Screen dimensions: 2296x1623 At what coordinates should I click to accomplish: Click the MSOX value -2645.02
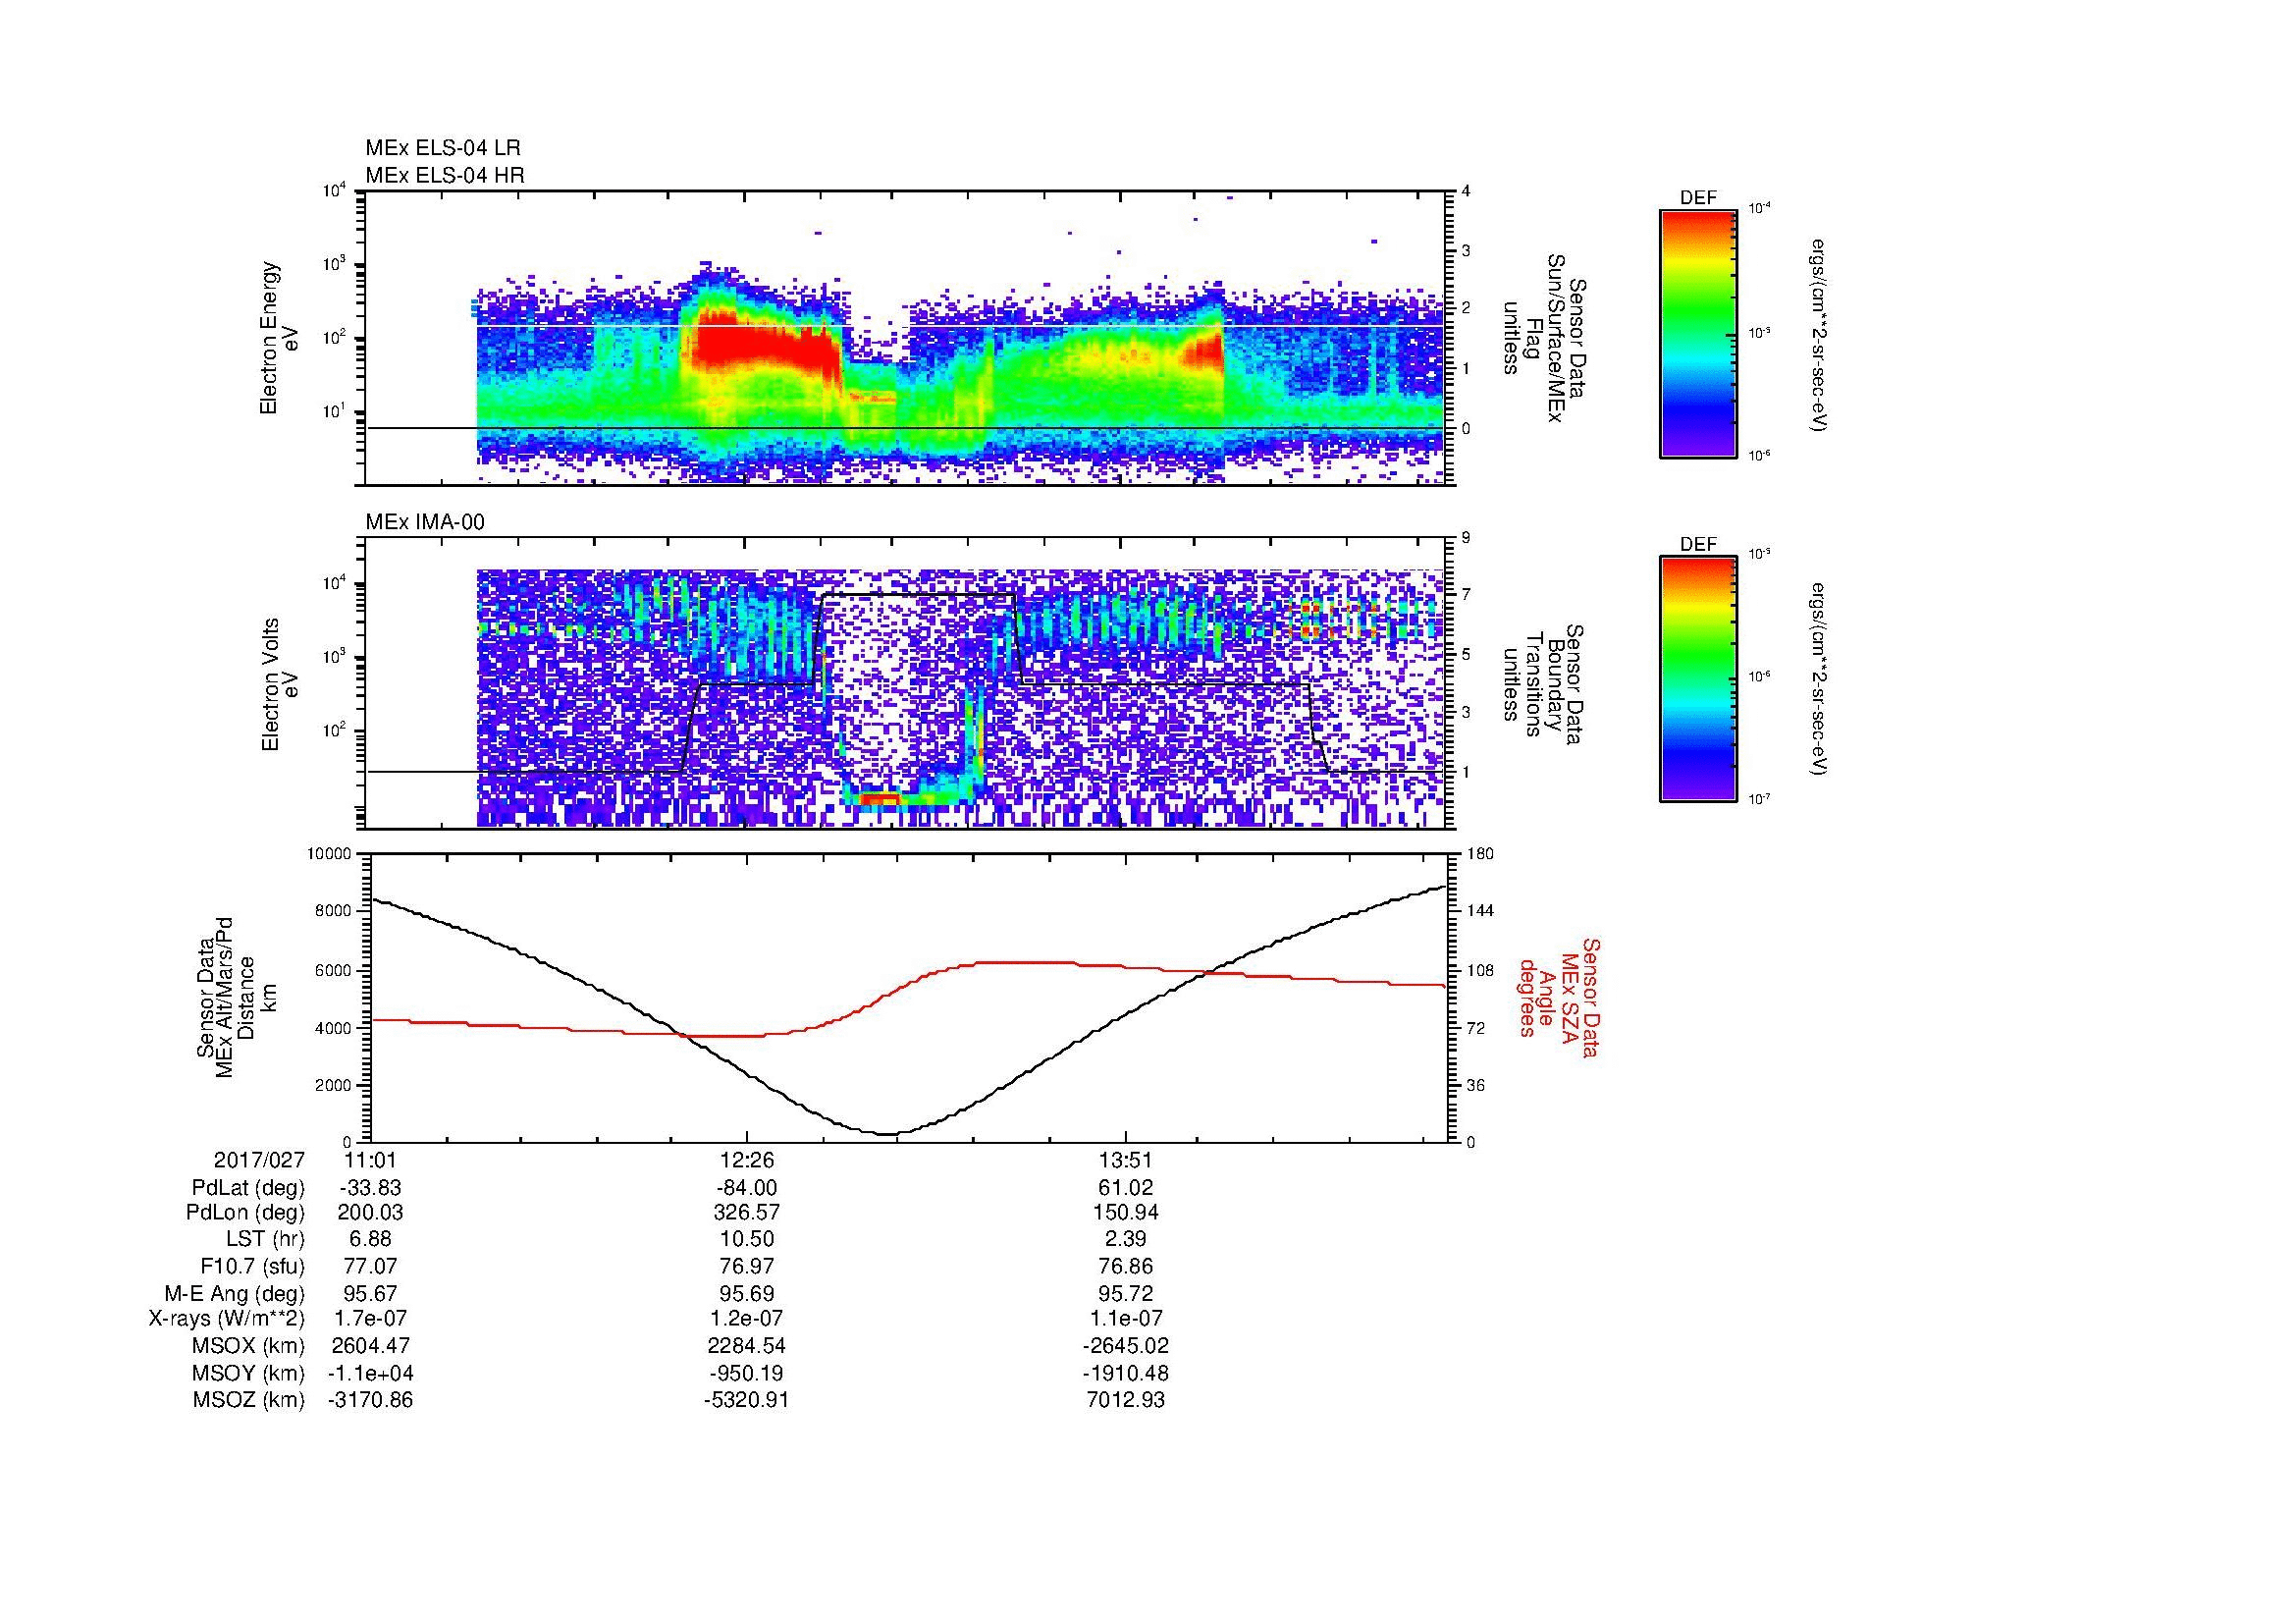(x=1126, y=1347)
